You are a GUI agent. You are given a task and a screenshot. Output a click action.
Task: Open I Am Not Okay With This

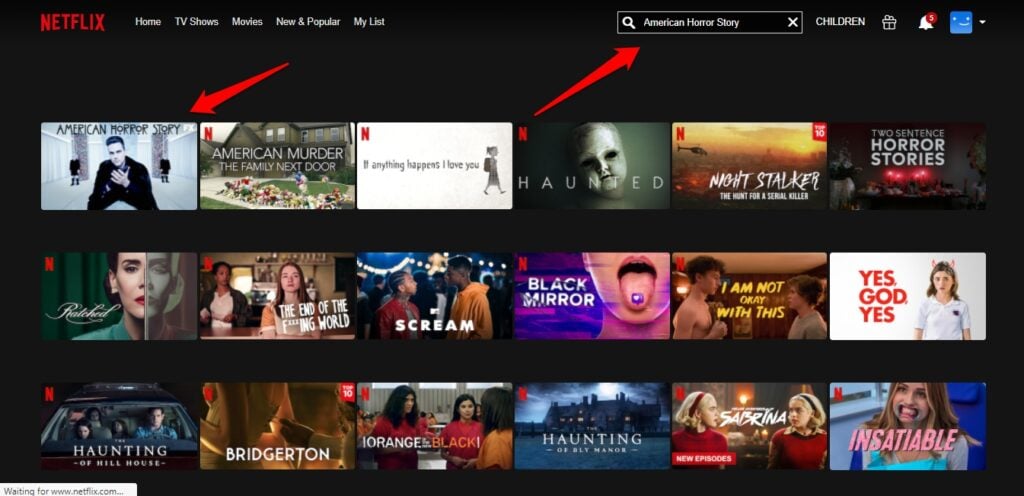click(x=750, y=296)
